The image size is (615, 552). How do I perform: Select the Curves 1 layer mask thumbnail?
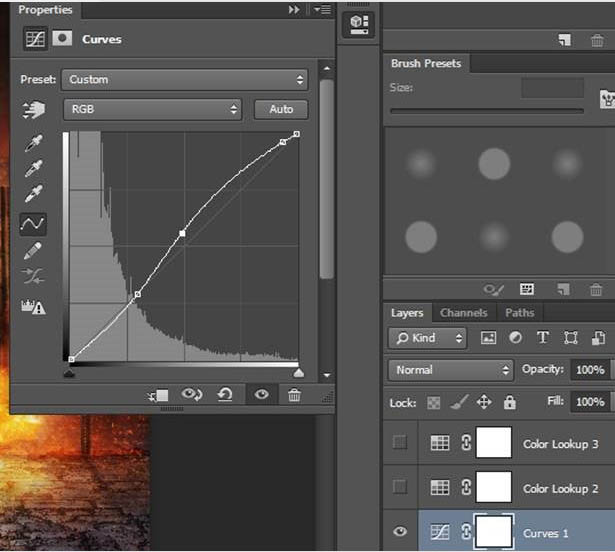(x=493, y=532)
